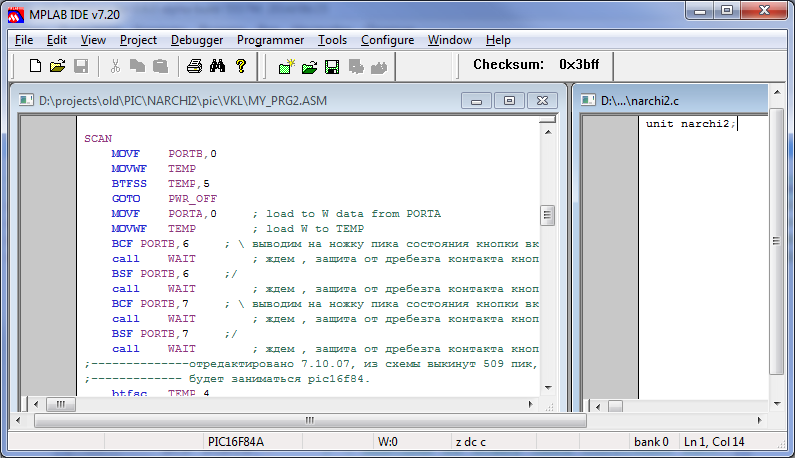Screen dimensions: 795x458
Task: Click MY_PRG2.ASM window document icon
Action: (x=26, y=100)
